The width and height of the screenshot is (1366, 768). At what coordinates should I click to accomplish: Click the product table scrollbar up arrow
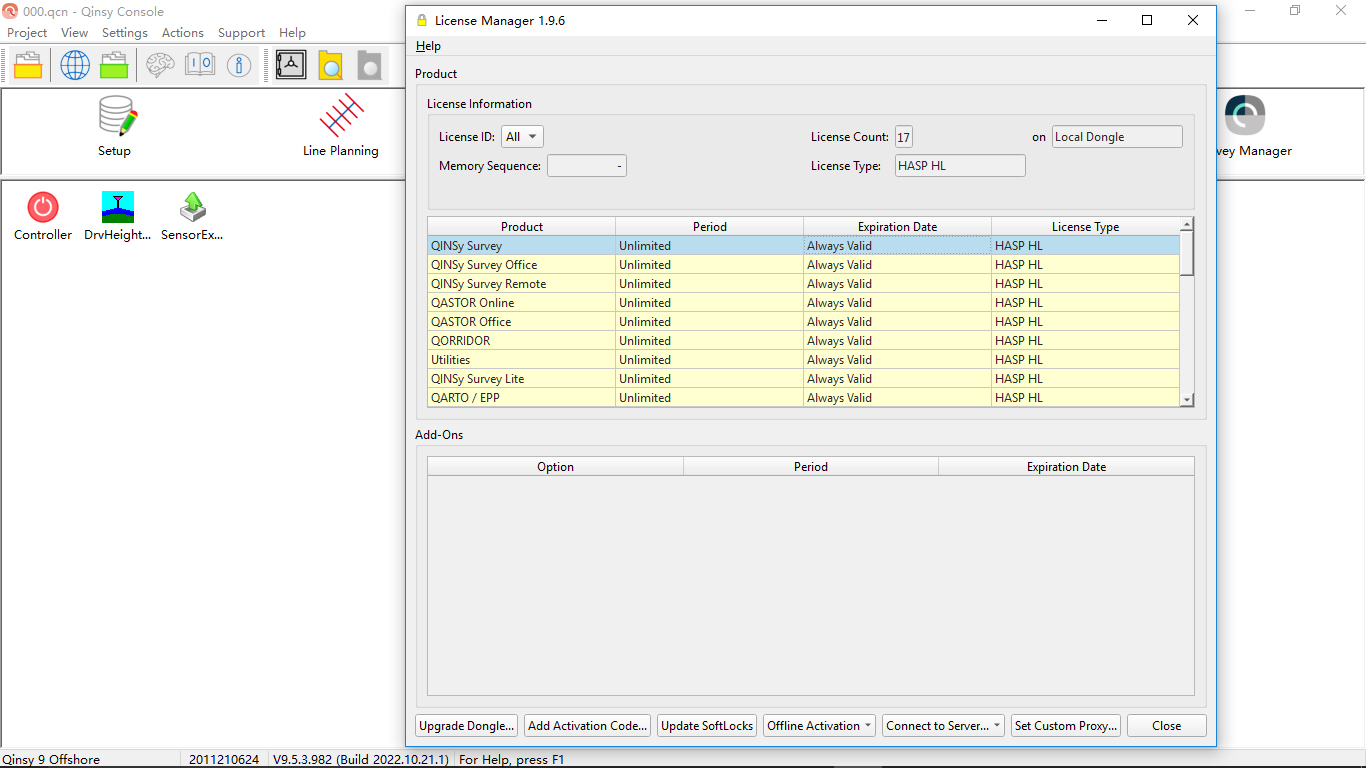(1187, 225)
